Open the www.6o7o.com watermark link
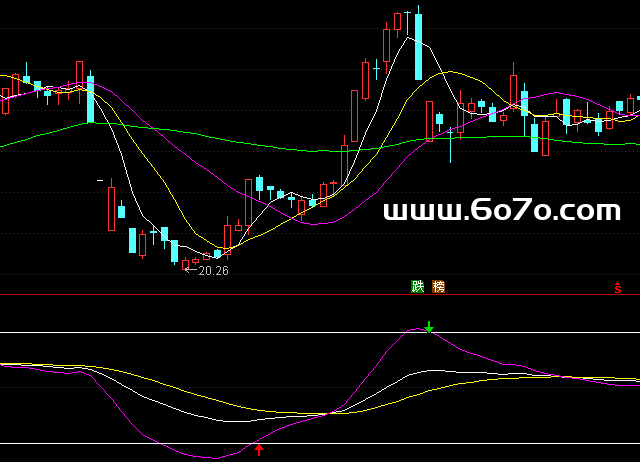The height and width of the screenshot is (462, 640). (x=502, y=211)
